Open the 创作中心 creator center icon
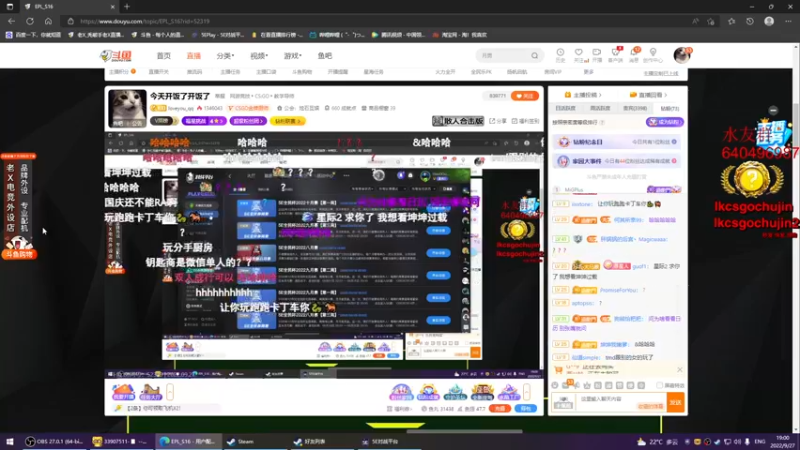 (653, 55)
